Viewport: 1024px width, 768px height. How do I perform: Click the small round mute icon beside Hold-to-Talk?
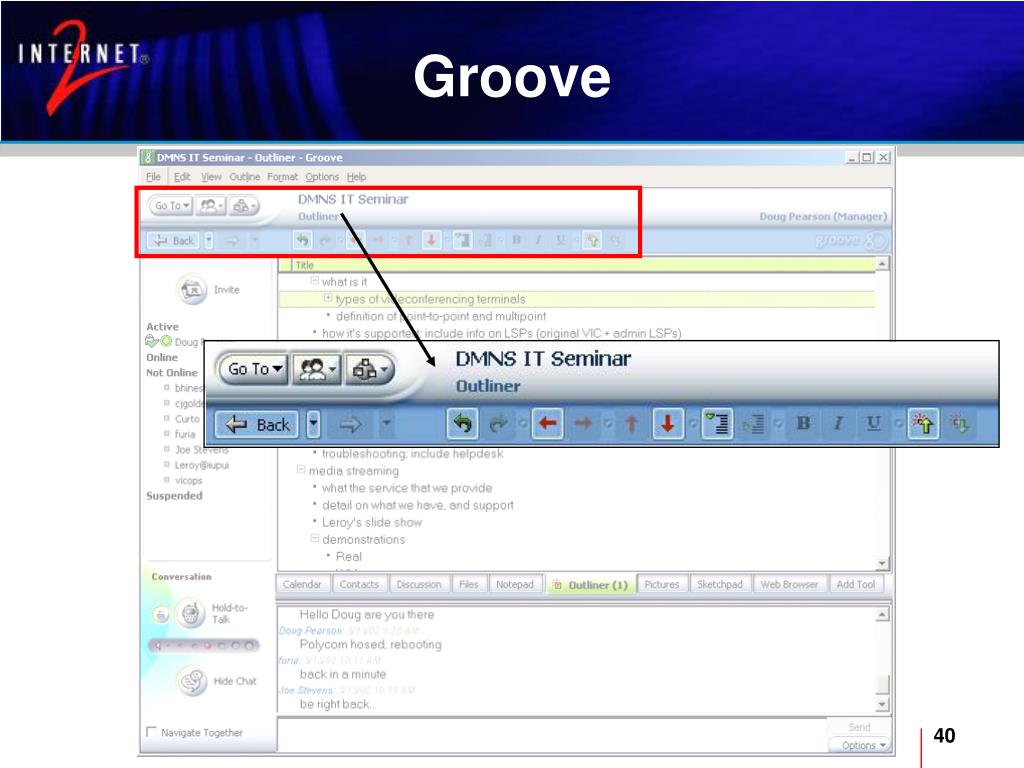coord(161,615)
